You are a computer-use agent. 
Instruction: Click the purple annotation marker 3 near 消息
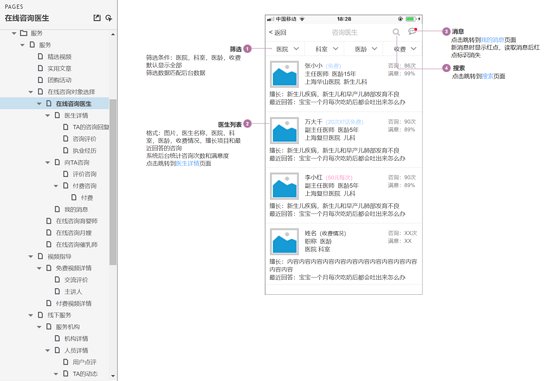point(446,32)
